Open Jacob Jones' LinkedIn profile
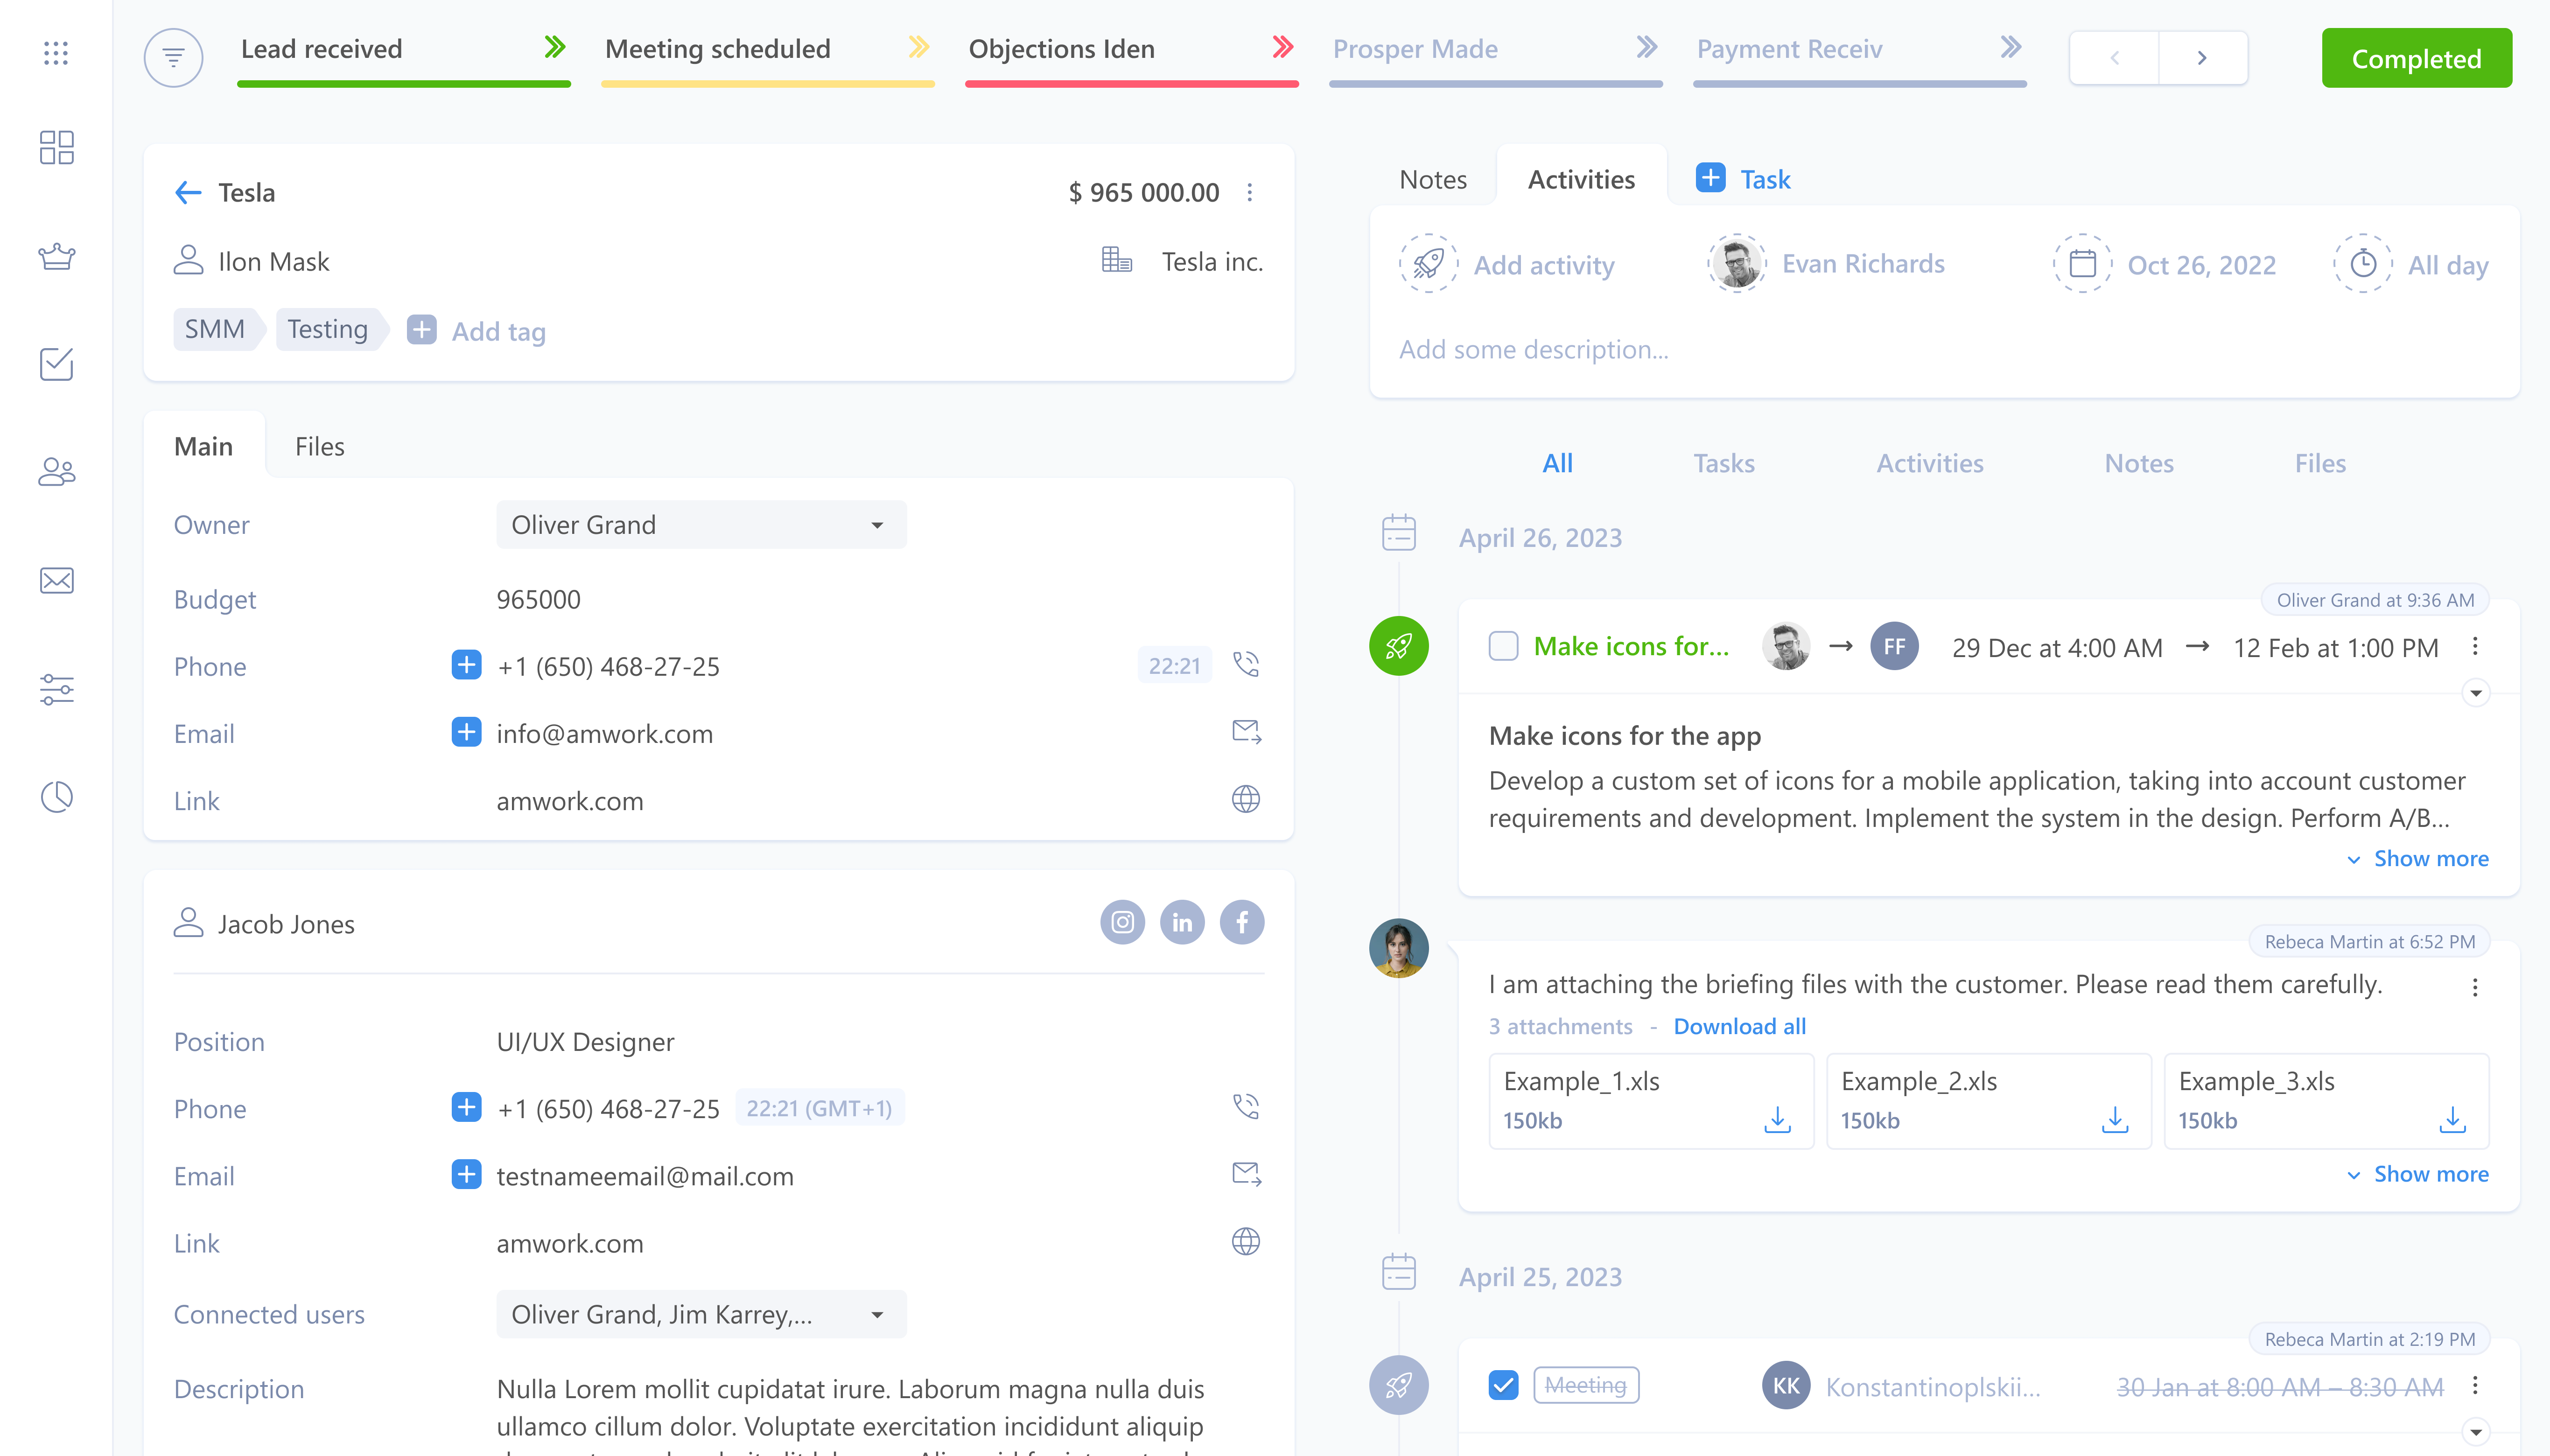The image size is (2550, 1456). coord(1182,922)
